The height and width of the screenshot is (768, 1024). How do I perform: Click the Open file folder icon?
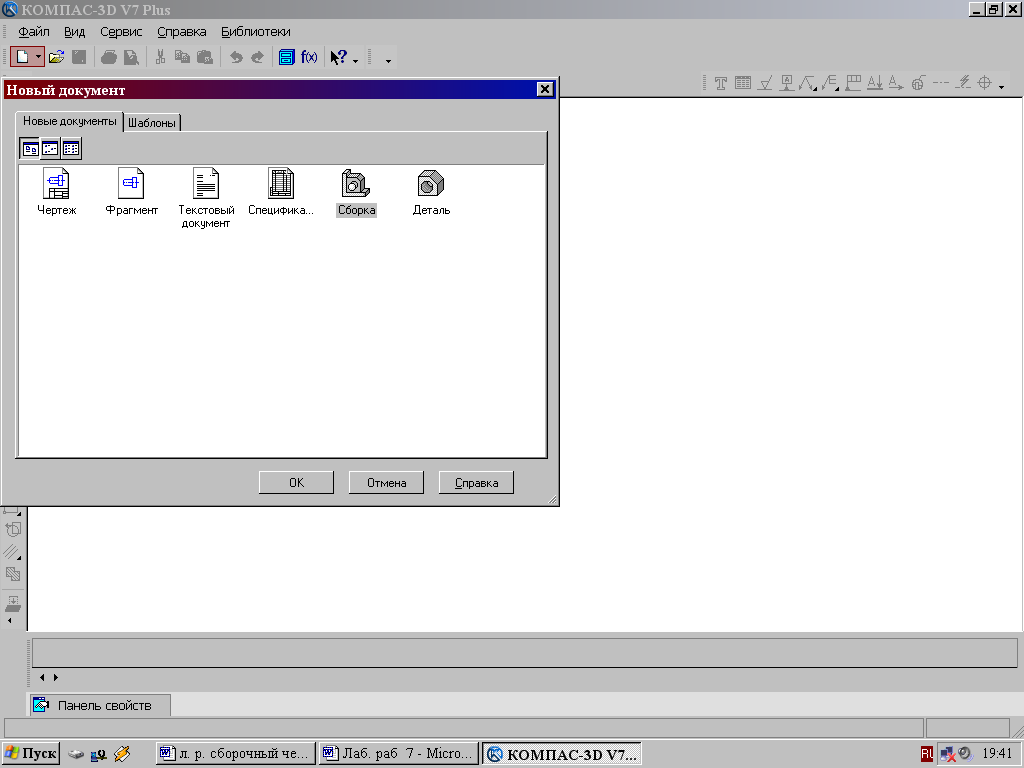pos(57,57)
